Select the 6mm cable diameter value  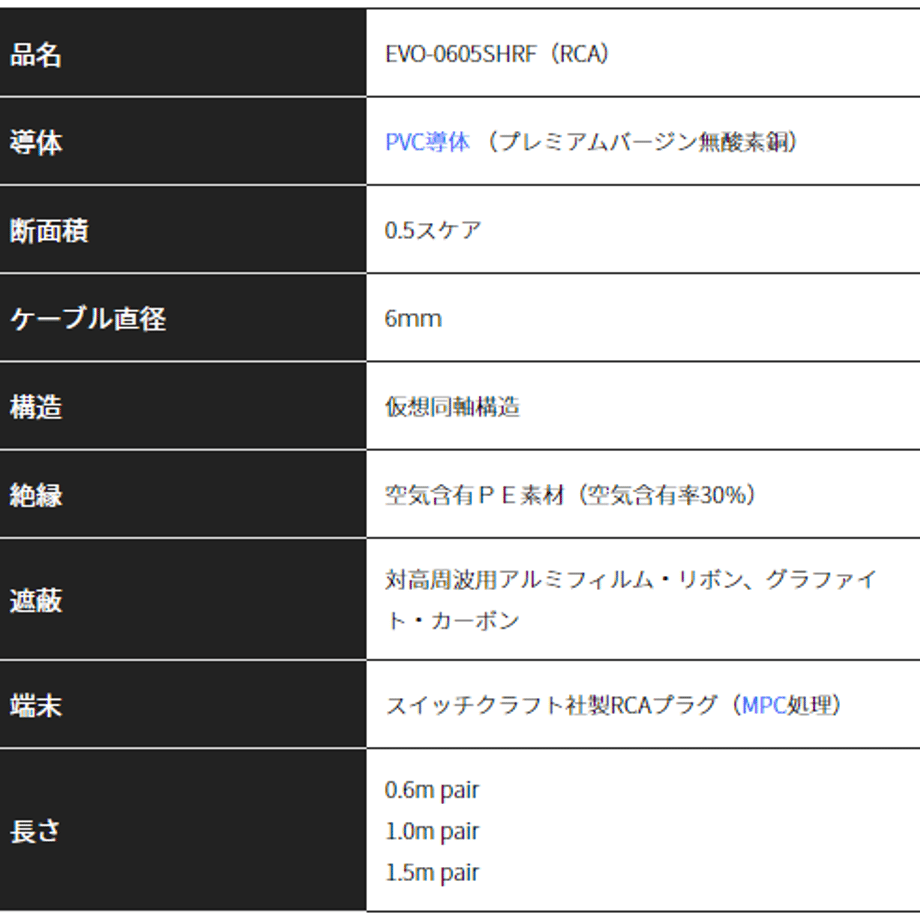point(413,319)
